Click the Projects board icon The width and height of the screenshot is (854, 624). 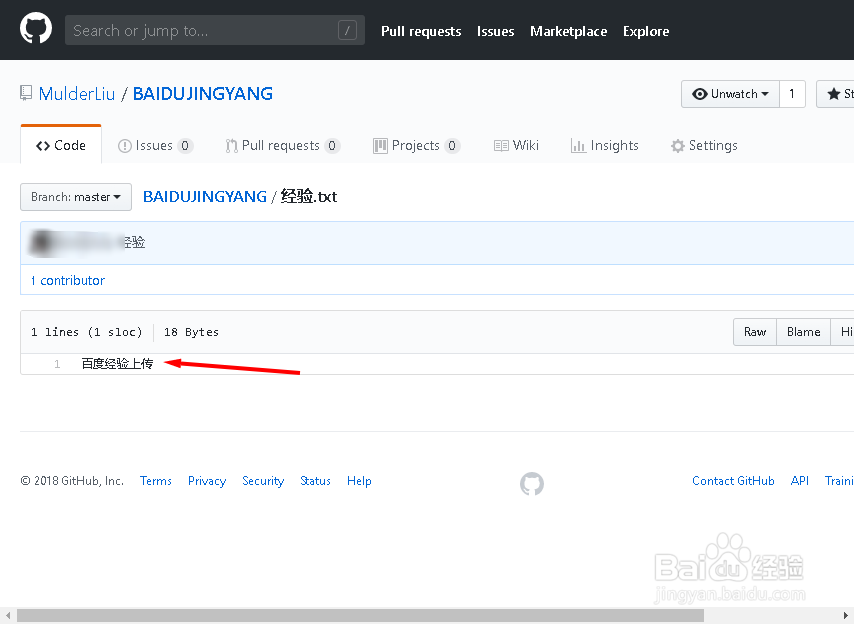coord(380,146)
